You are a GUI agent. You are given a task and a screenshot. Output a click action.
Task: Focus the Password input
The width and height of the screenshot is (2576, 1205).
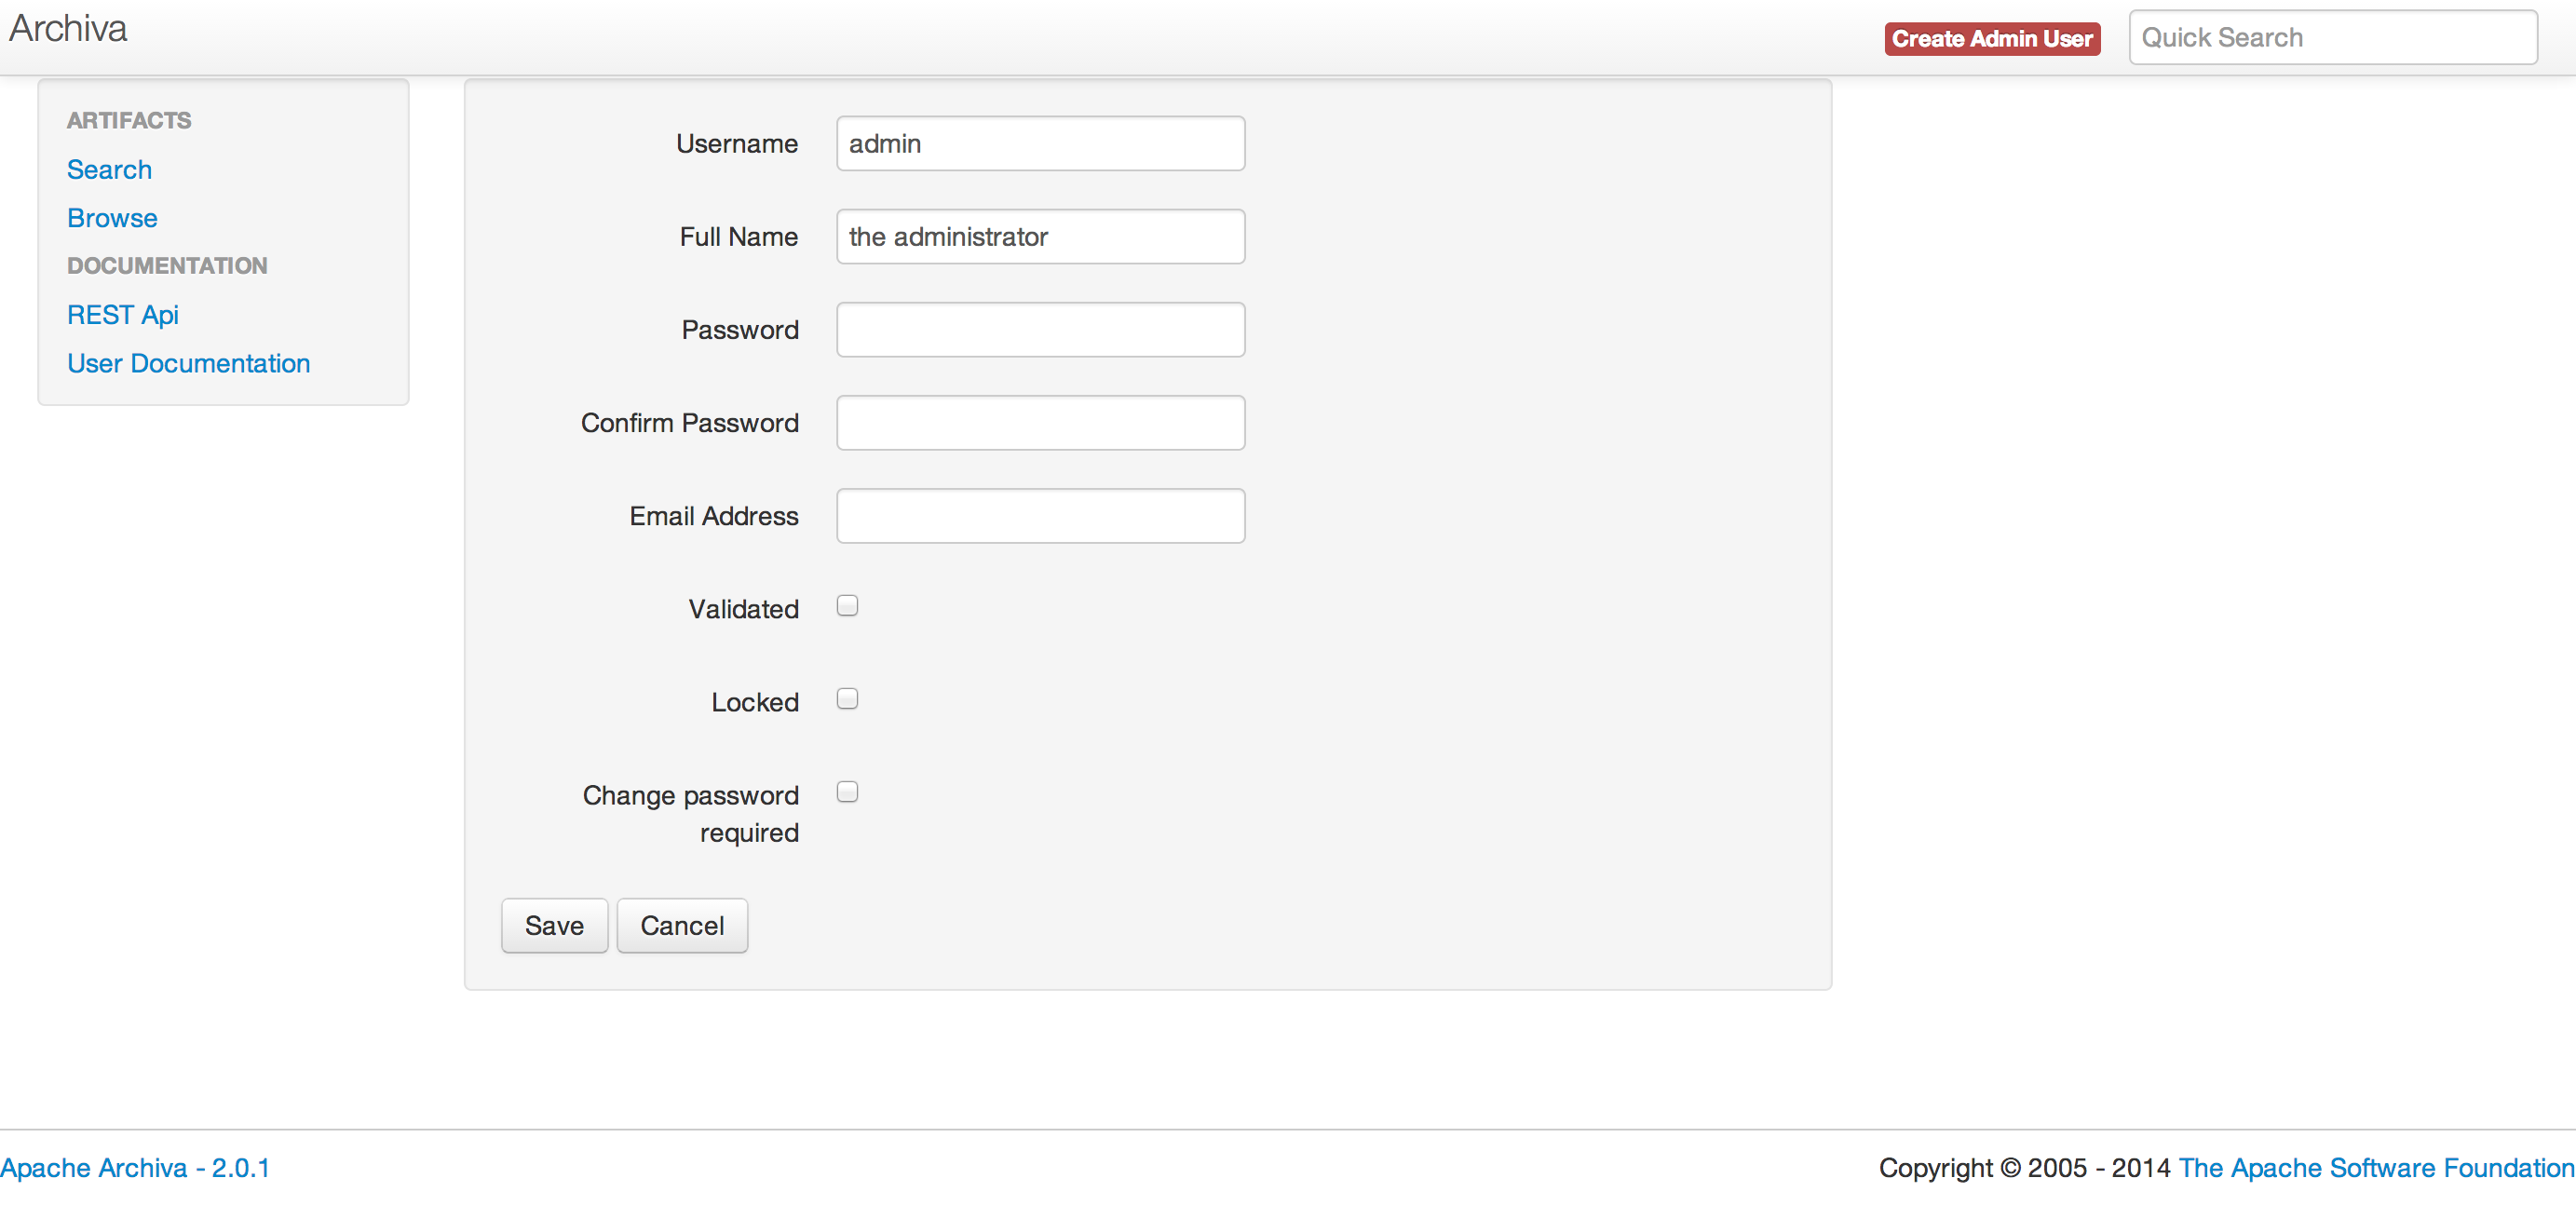click(1040, 330)
